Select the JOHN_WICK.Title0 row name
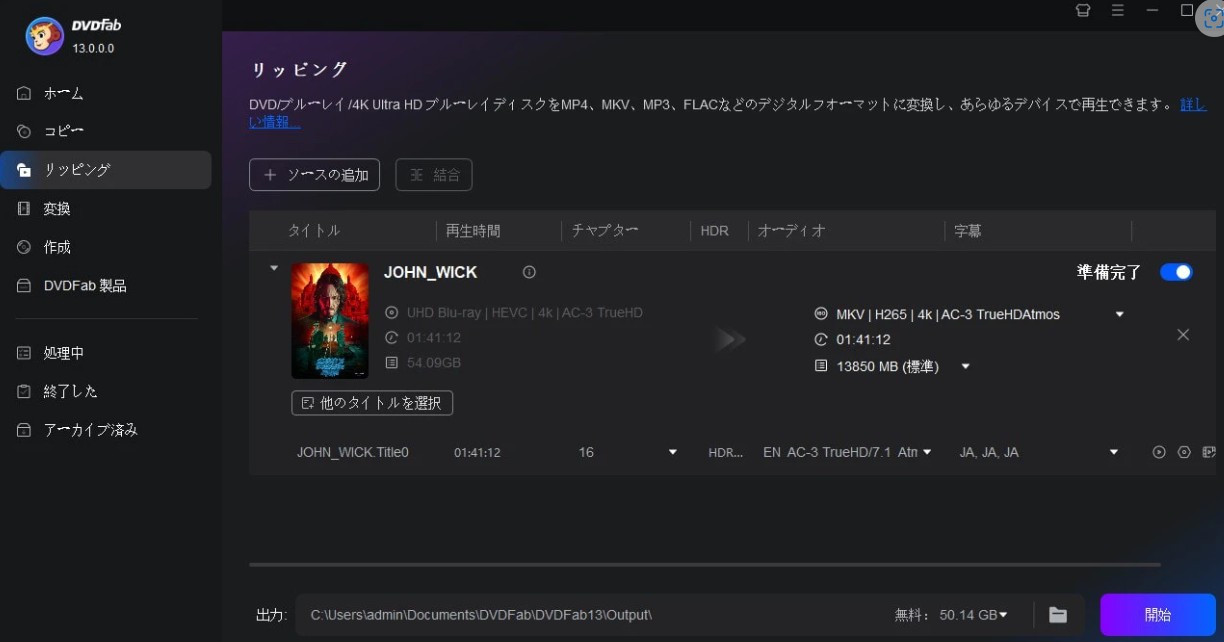This screenshot has height=642, width=1224. click(x=353, y=452)
